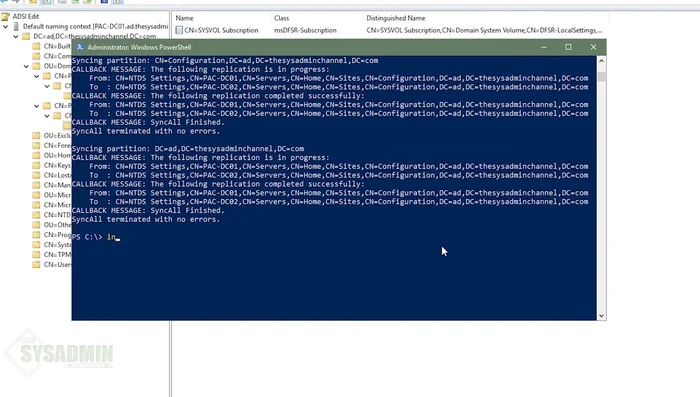Click the PowerShell icon in title bar

pyautogui.click(x=80, y=47)
